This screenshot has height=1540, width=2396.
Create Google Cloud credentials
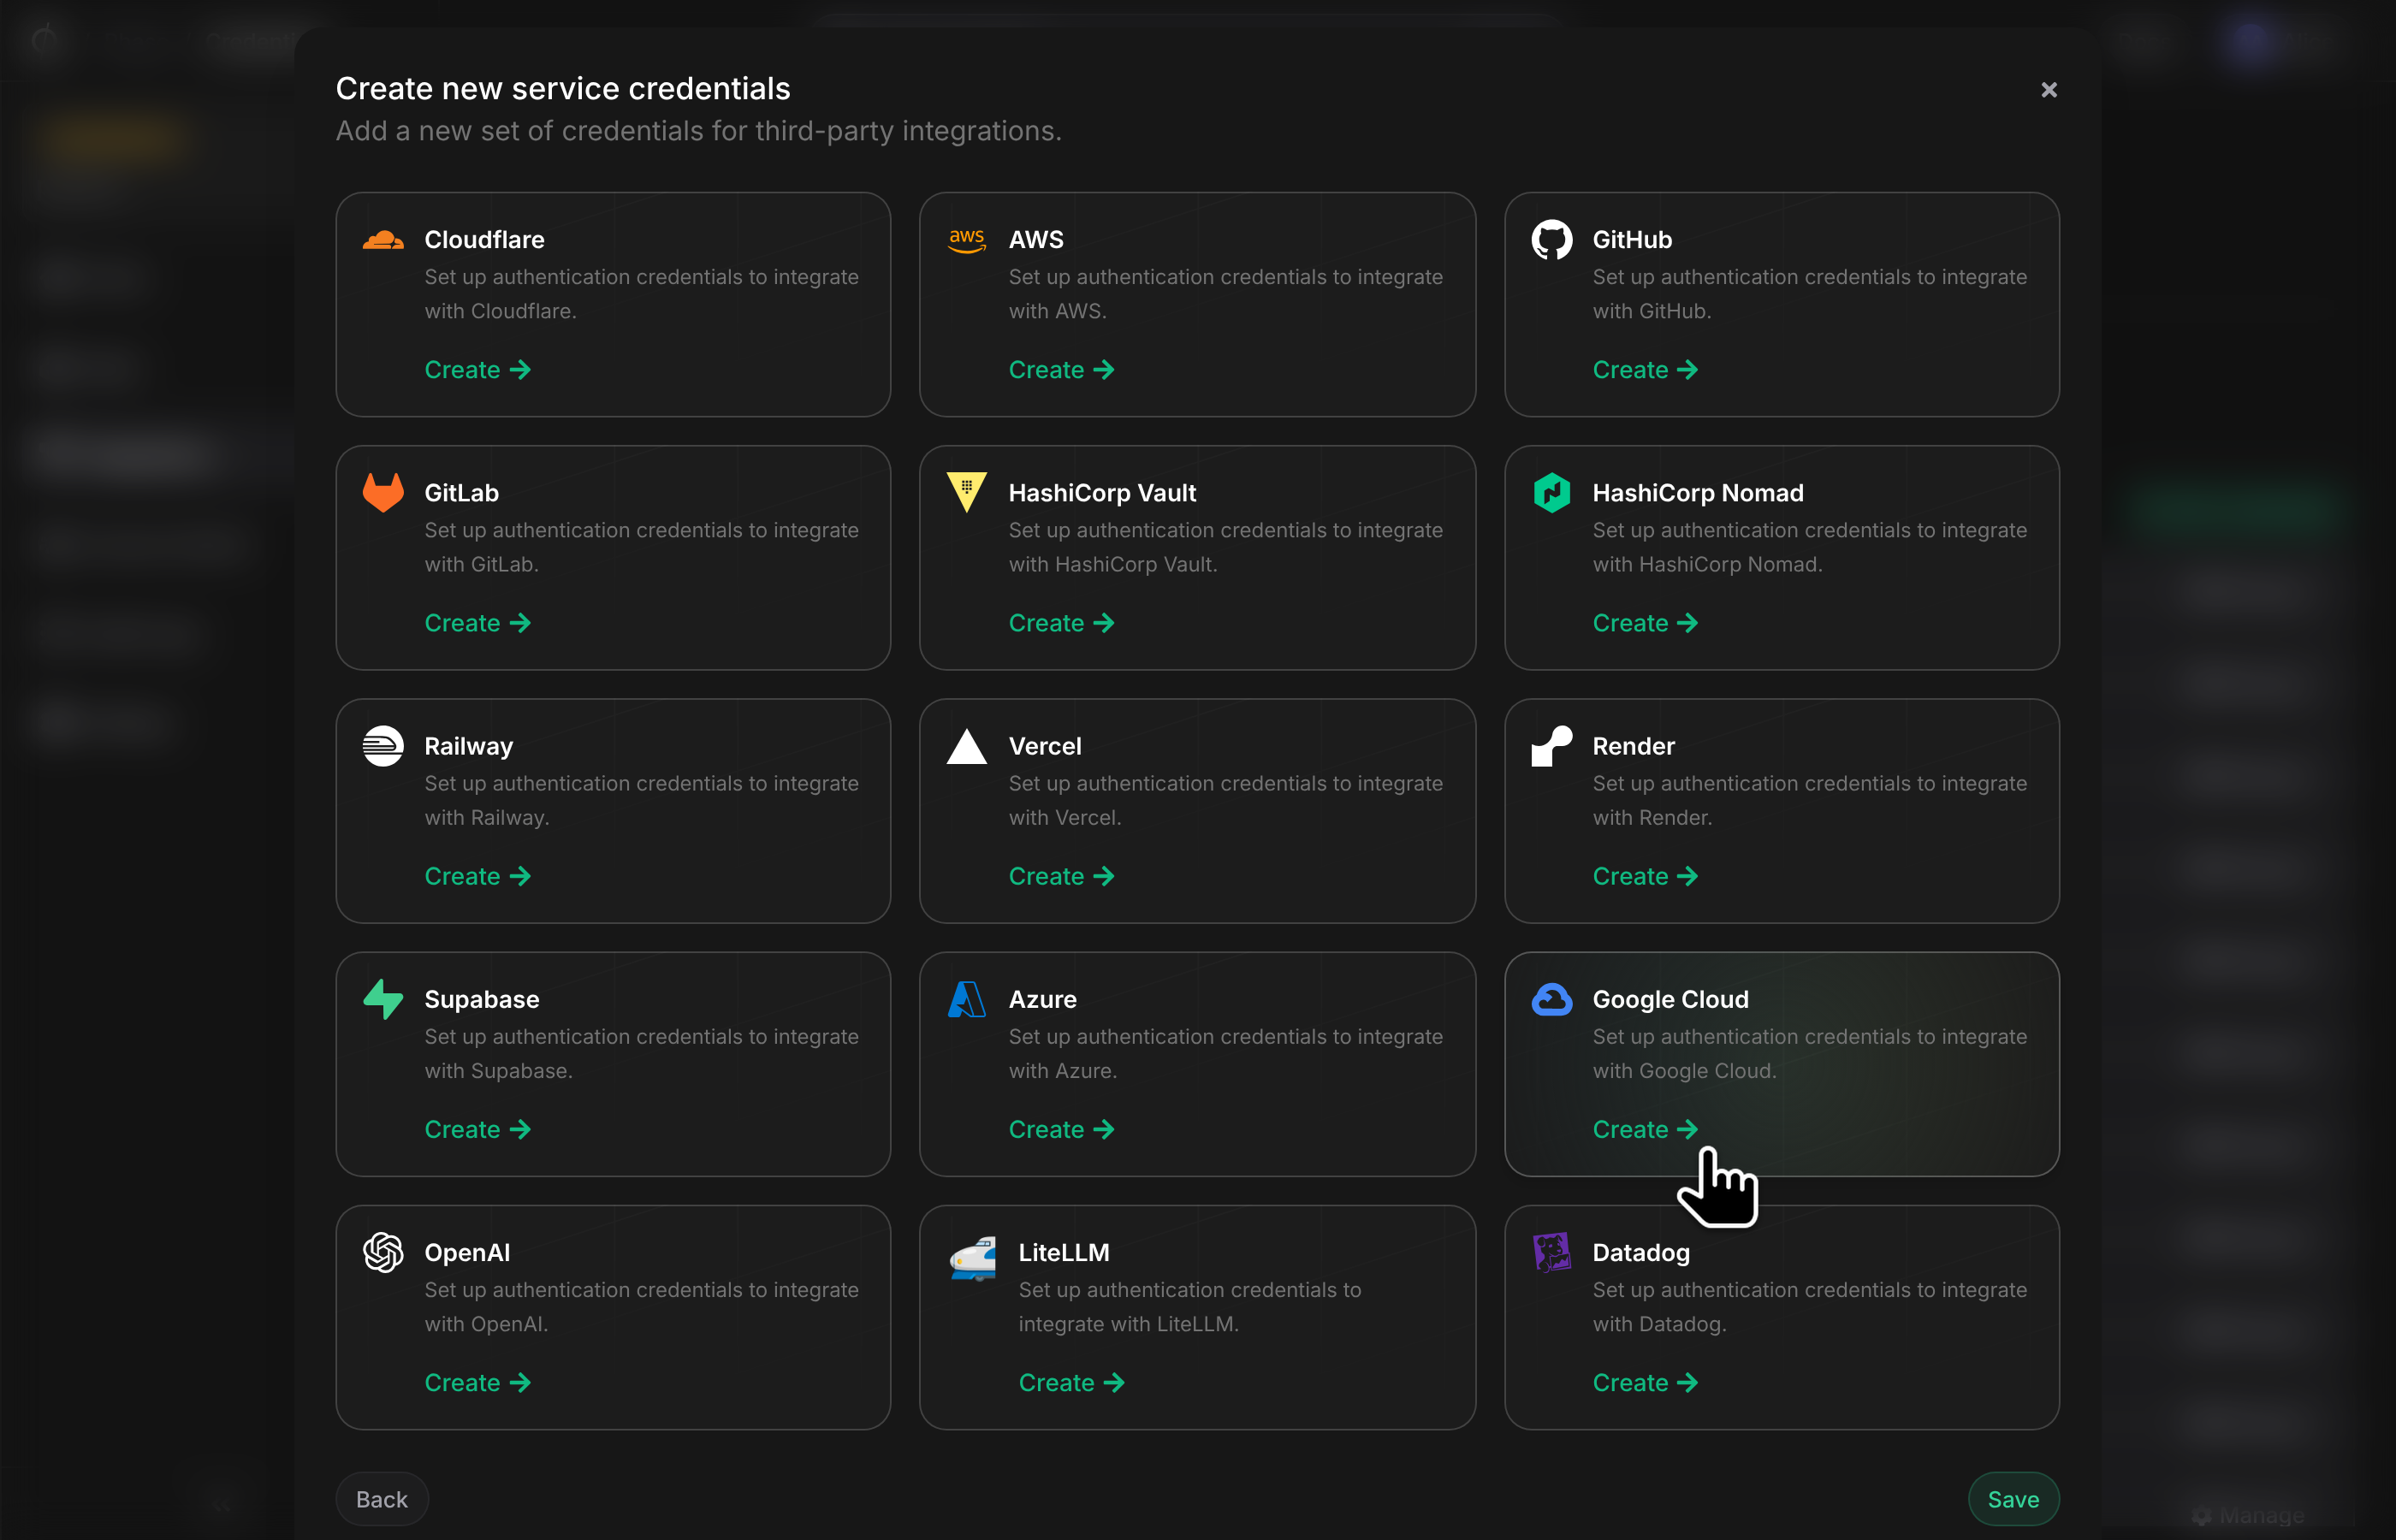[x=1645, y=1129]
